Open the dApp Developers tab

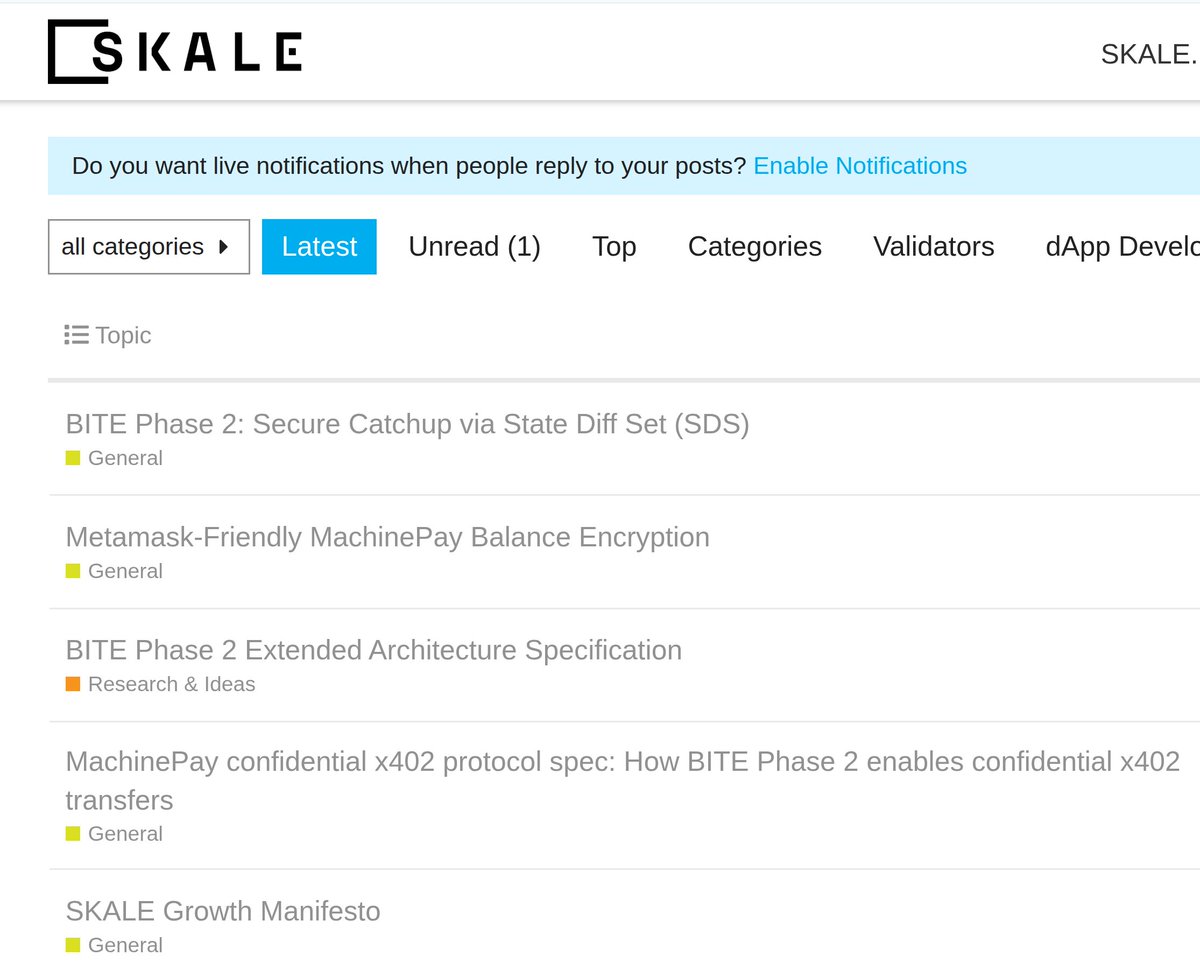click(1122, 246)
